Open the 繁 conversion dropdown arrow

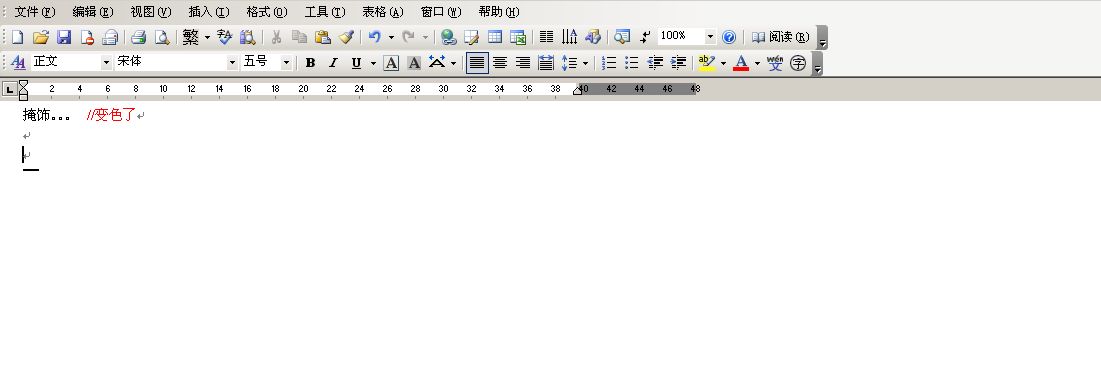click(207, 37)
